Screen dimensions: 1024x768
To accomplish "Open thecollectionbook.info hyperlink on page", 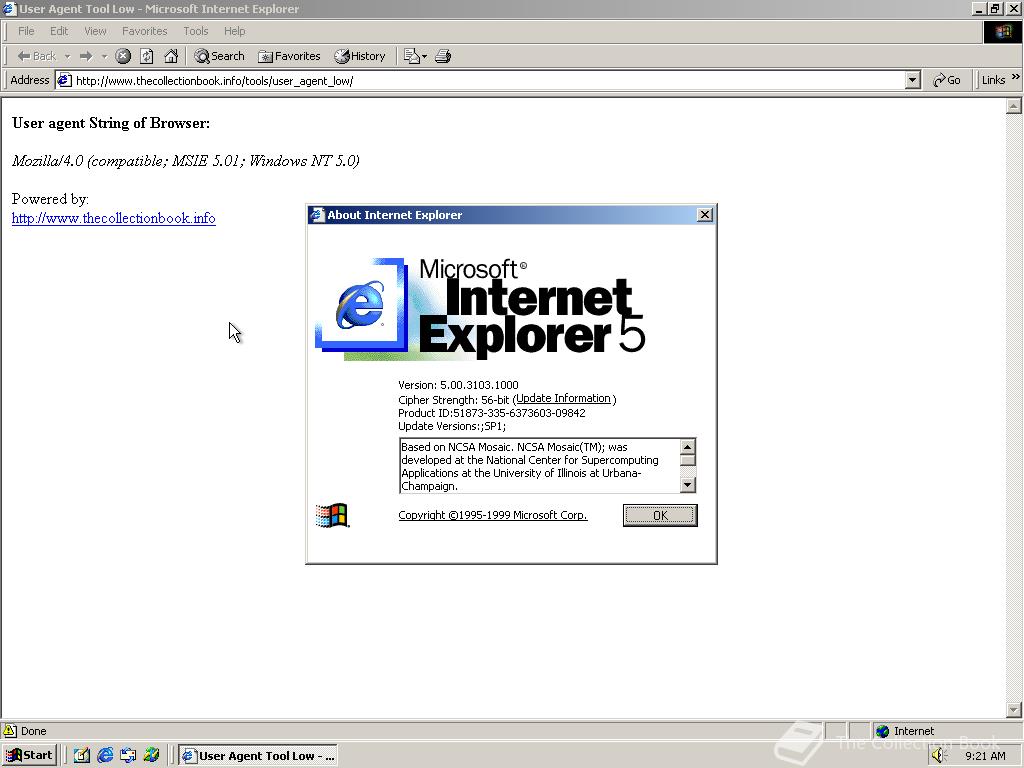I will 114,218.
